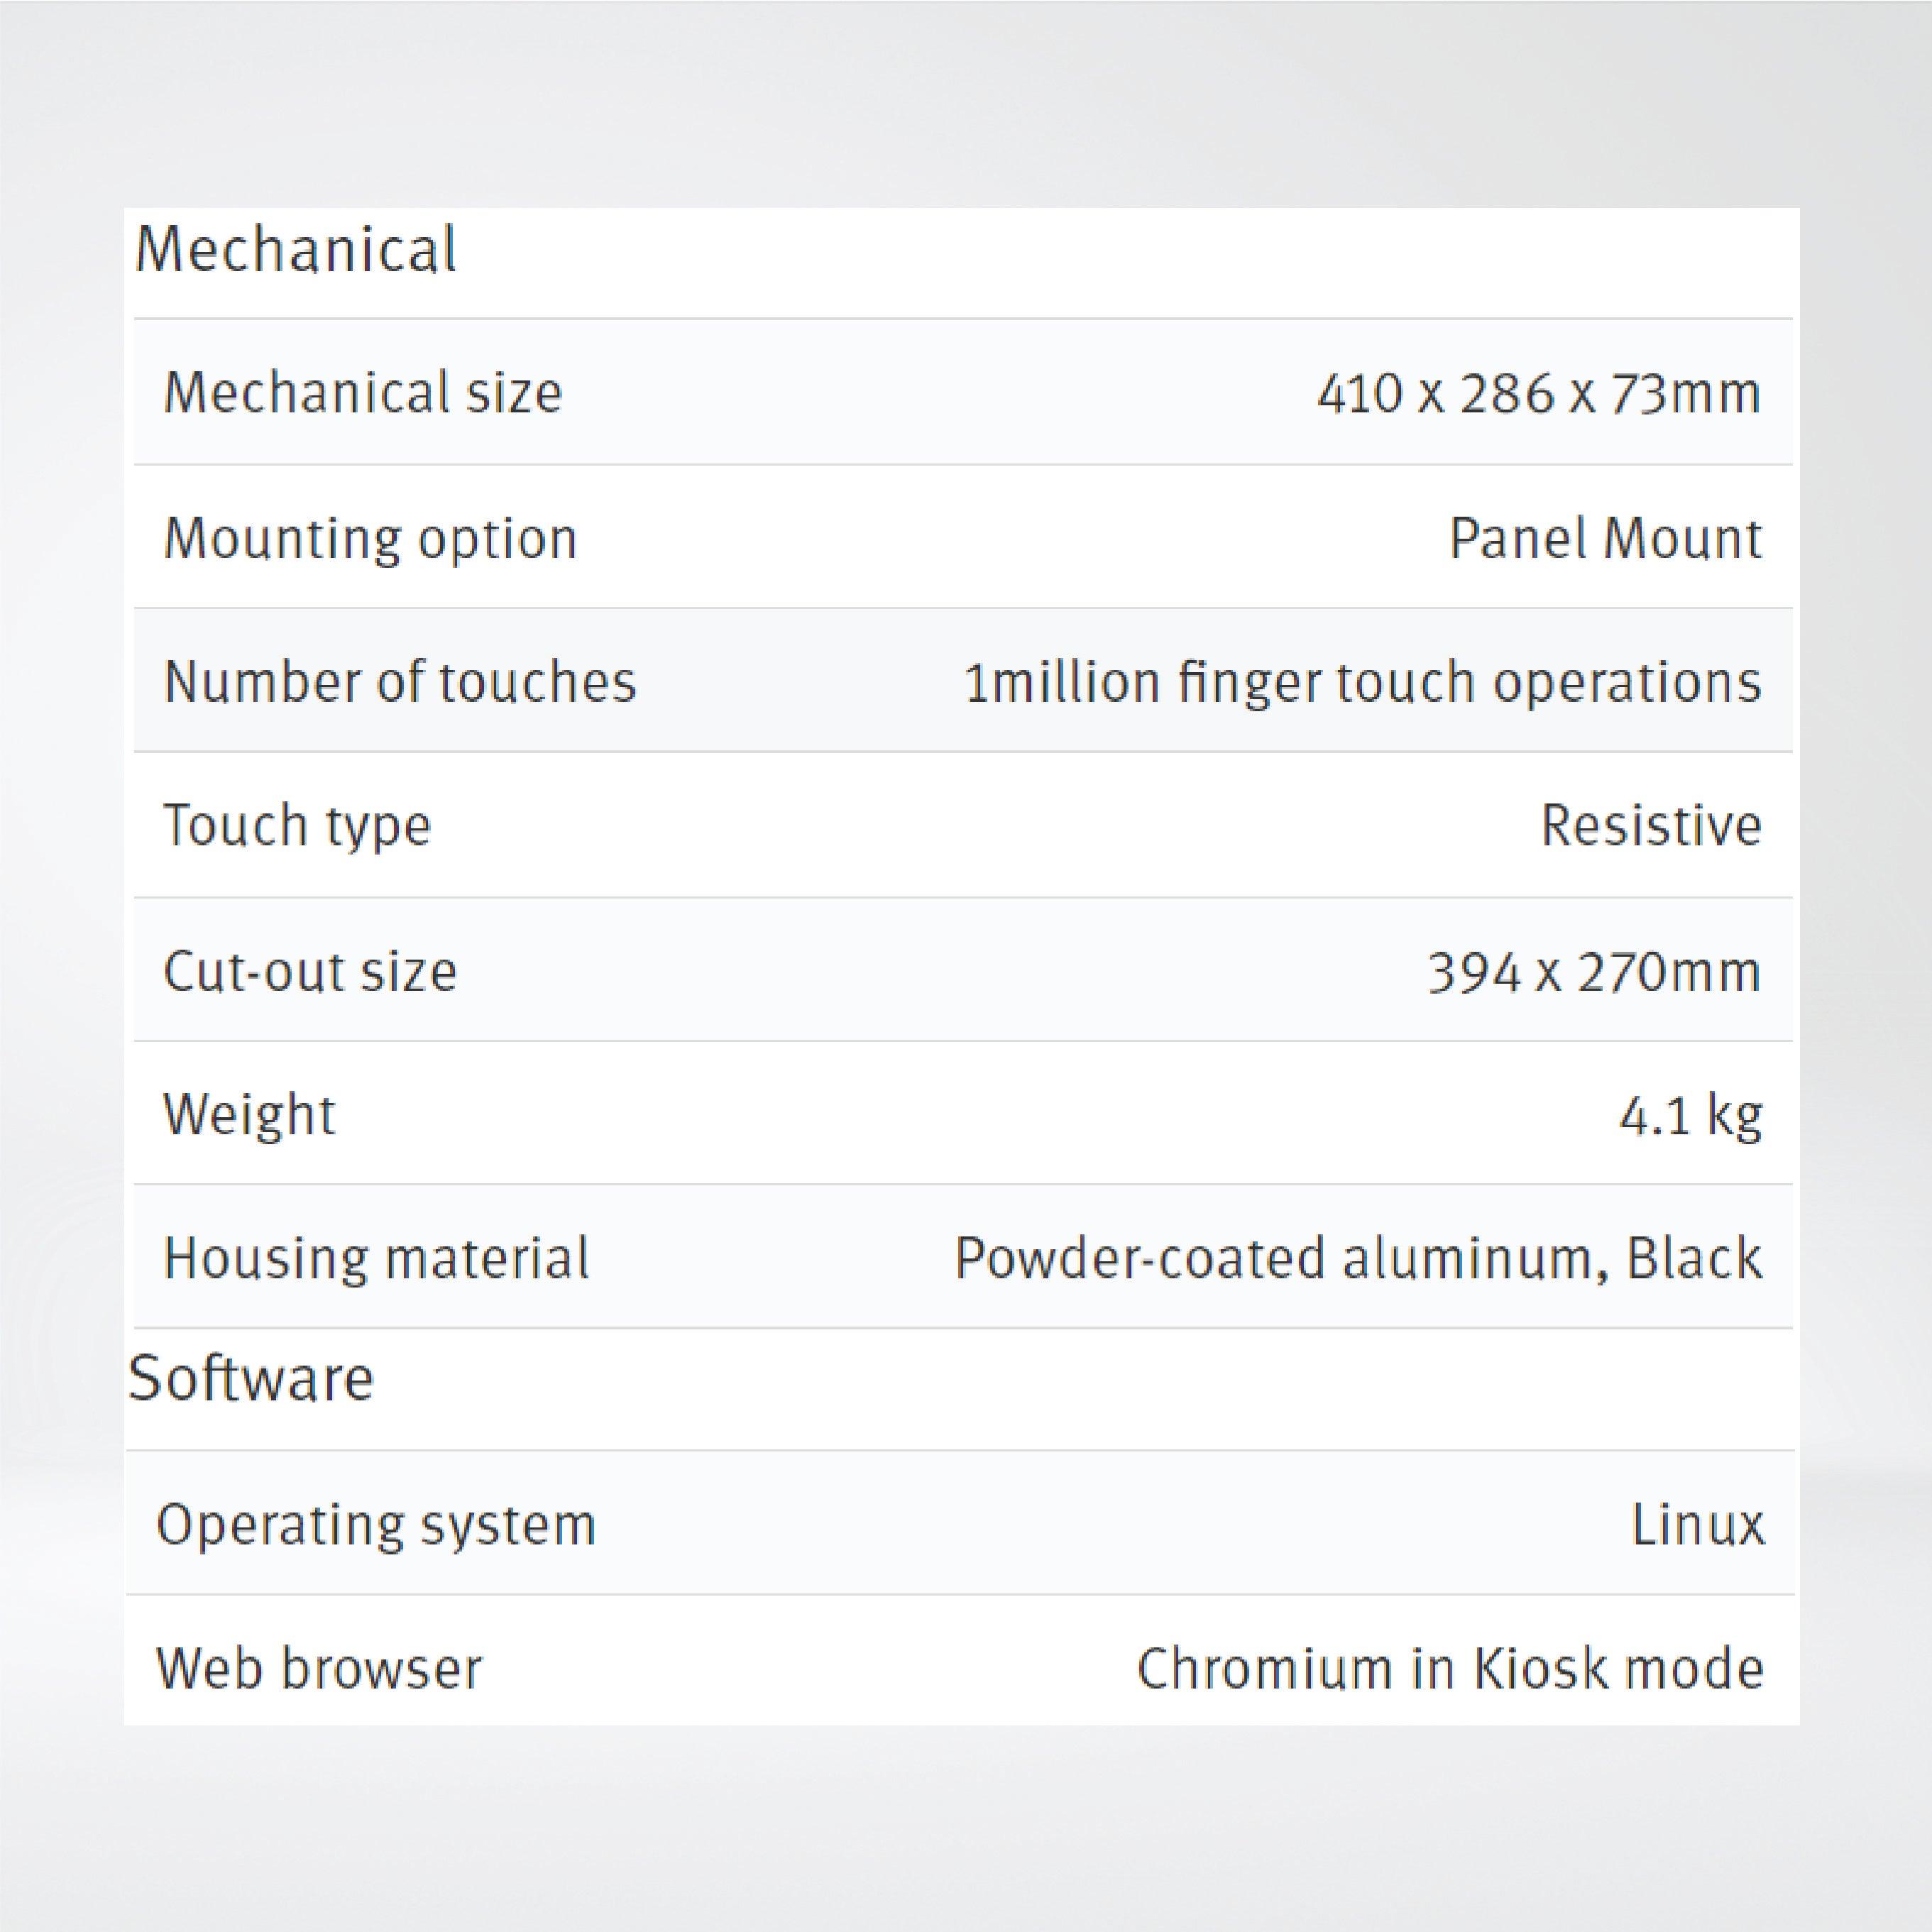
Task: Click the Powder-coated aluminum, Black value
Action: 1358,1258
